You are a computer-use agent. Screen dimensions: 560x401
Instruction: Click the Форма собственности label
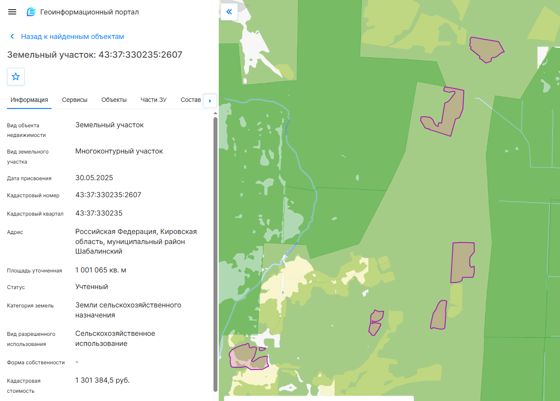(36, 362)
